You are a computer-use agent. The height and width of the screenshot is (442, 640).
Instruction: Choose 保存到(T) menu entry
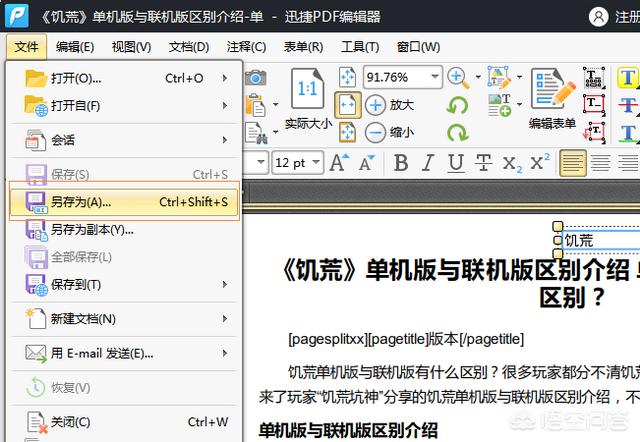pos(124,284)
